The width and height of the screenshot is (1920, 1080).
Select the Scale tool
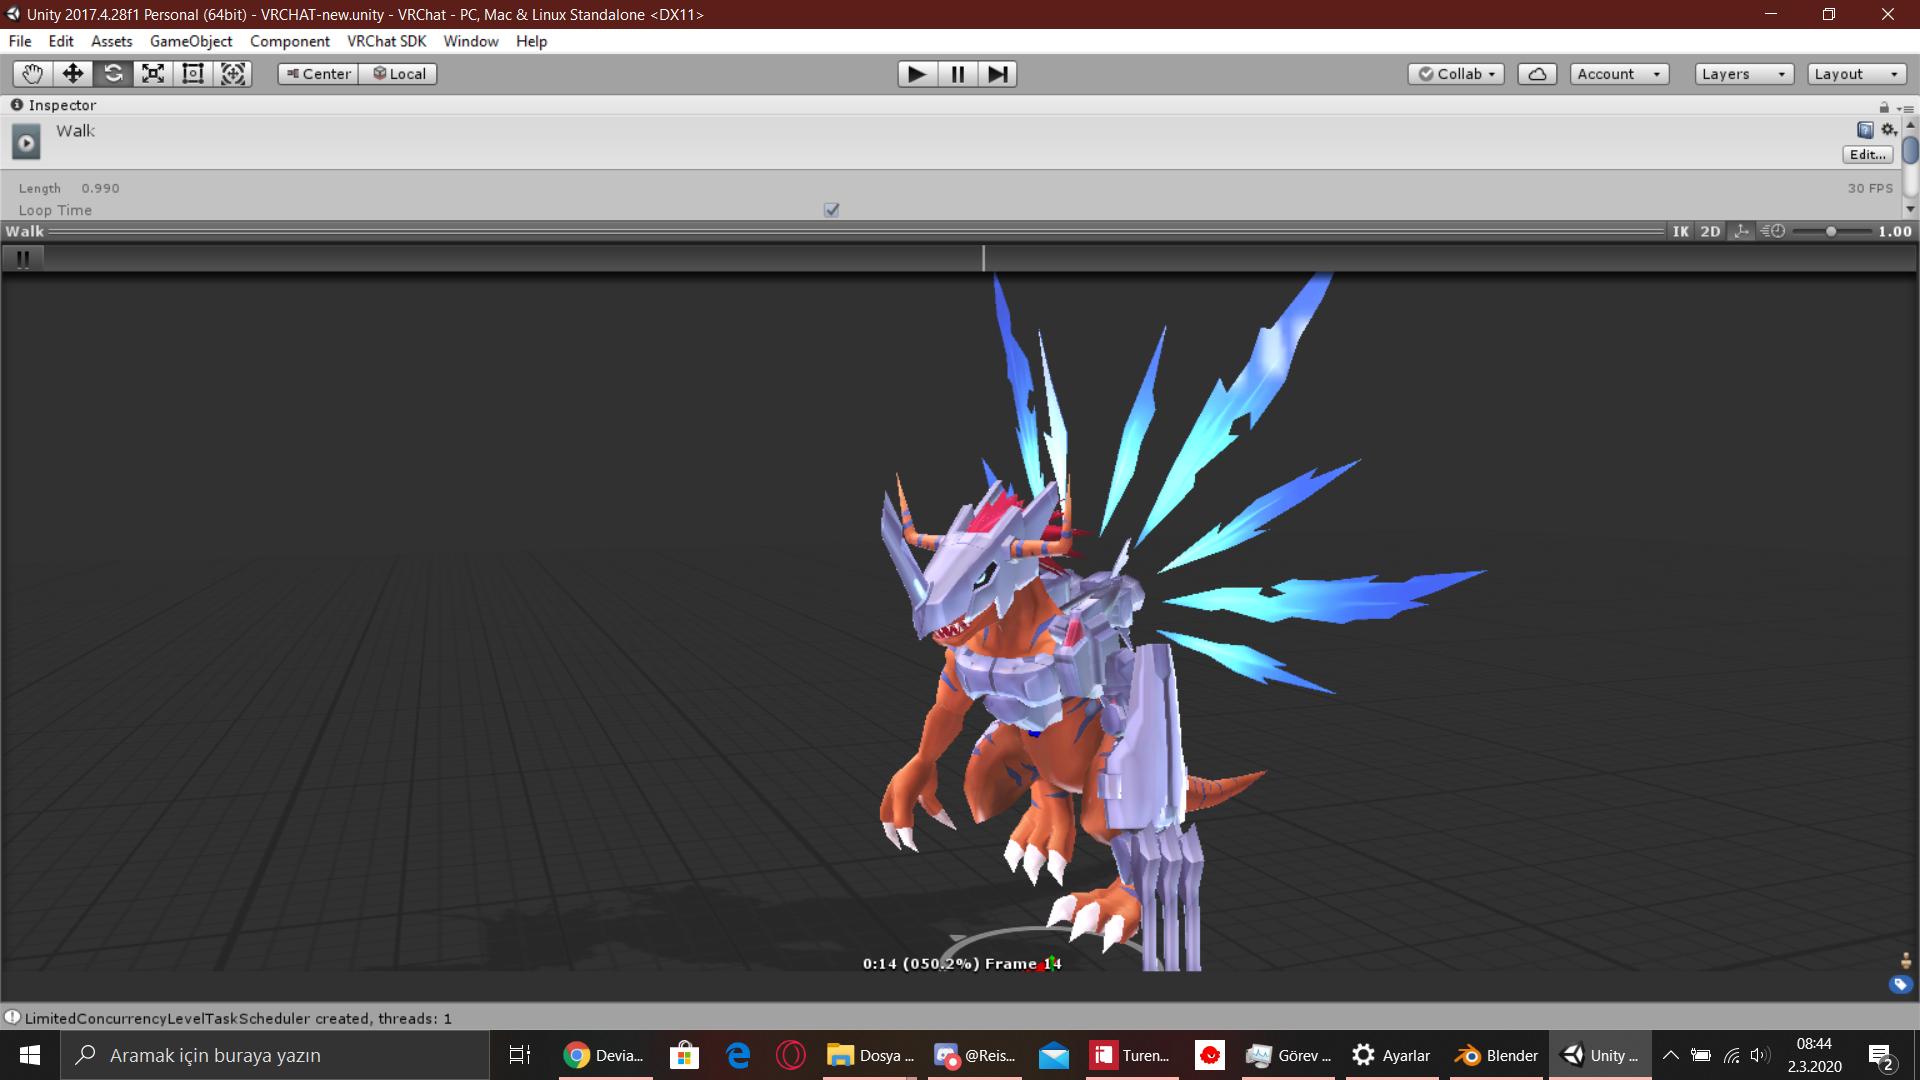coord(152,74)
